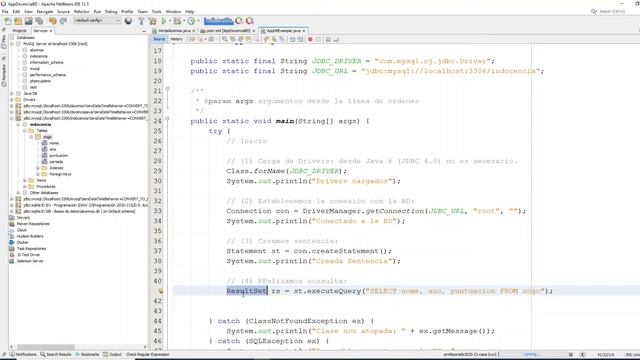The width and height of the screenshot is (640, 360).
Task: Expand the Procedures folder node
Action: click(x=25, y=187)
